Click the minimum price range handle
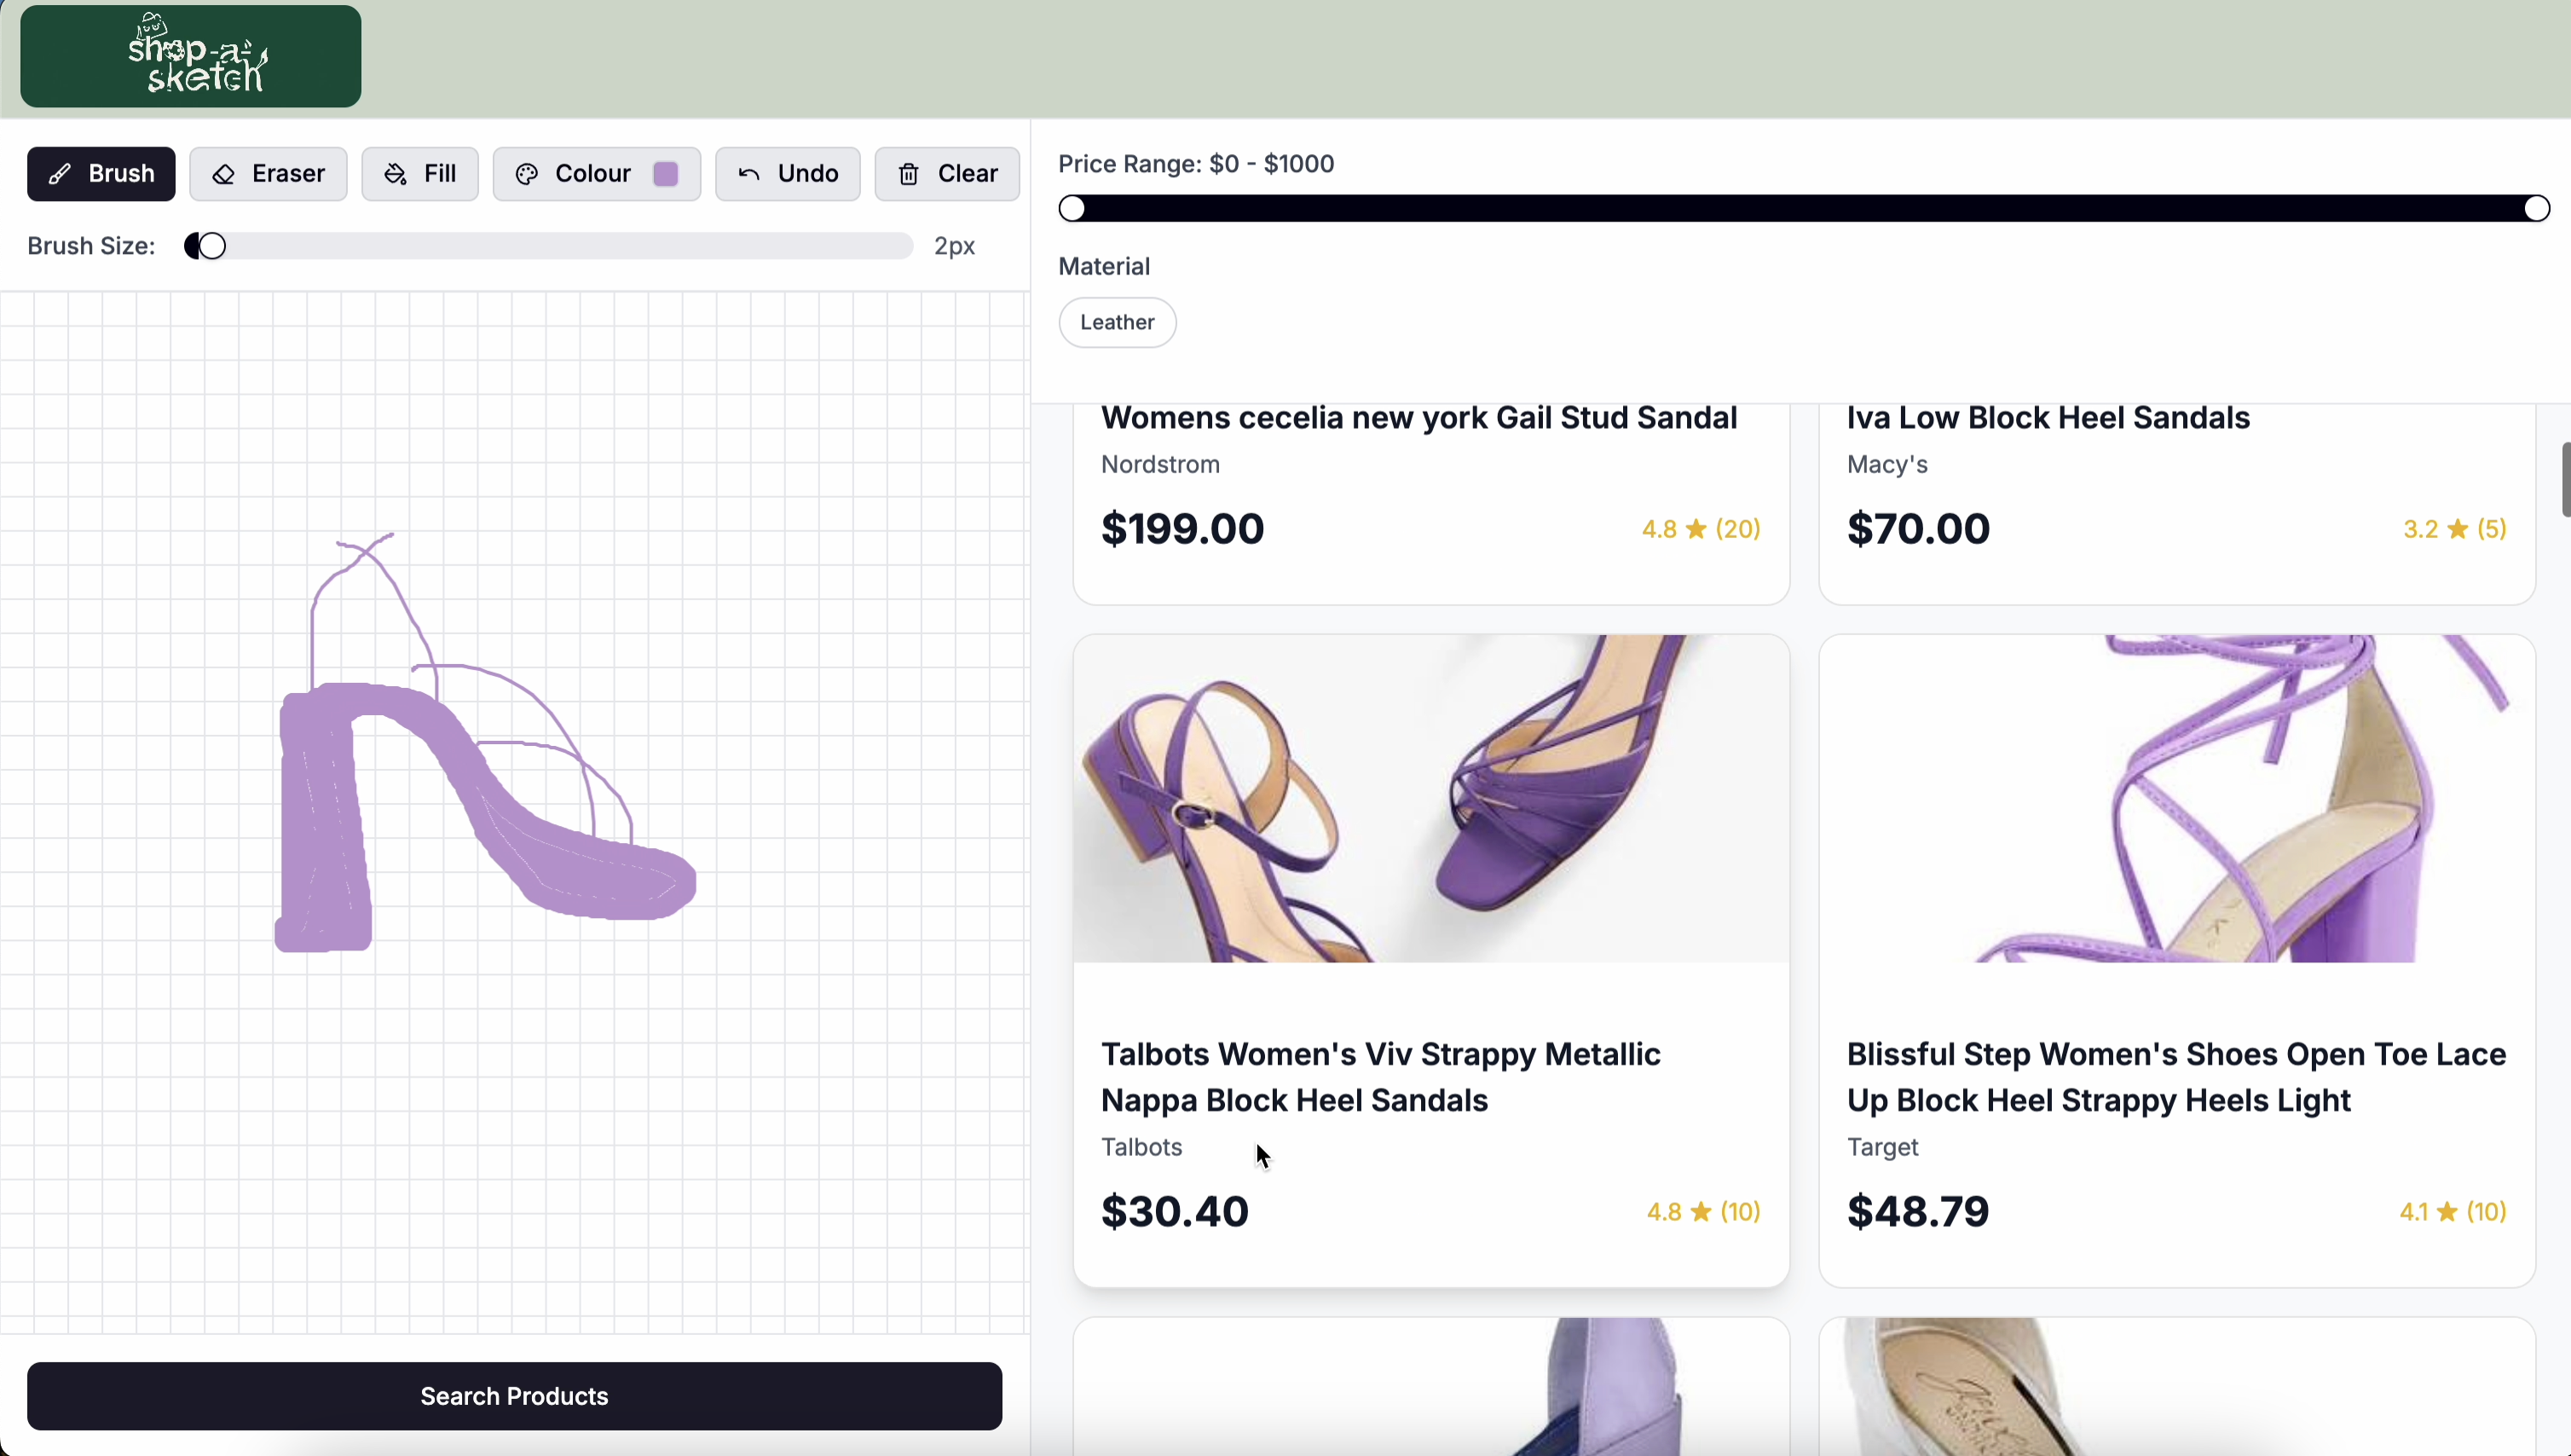Screen dimensions: 2571x1456 (x=1072, y=208)
